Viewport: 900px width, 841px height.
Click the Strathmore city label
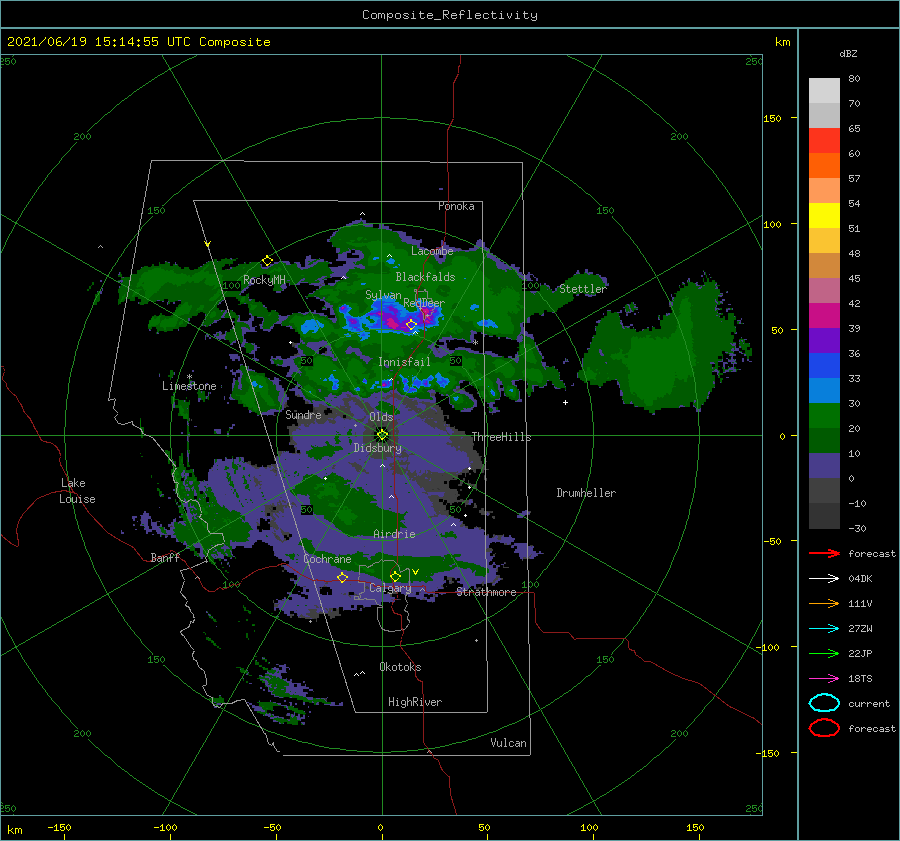click(x=486, y=592)
